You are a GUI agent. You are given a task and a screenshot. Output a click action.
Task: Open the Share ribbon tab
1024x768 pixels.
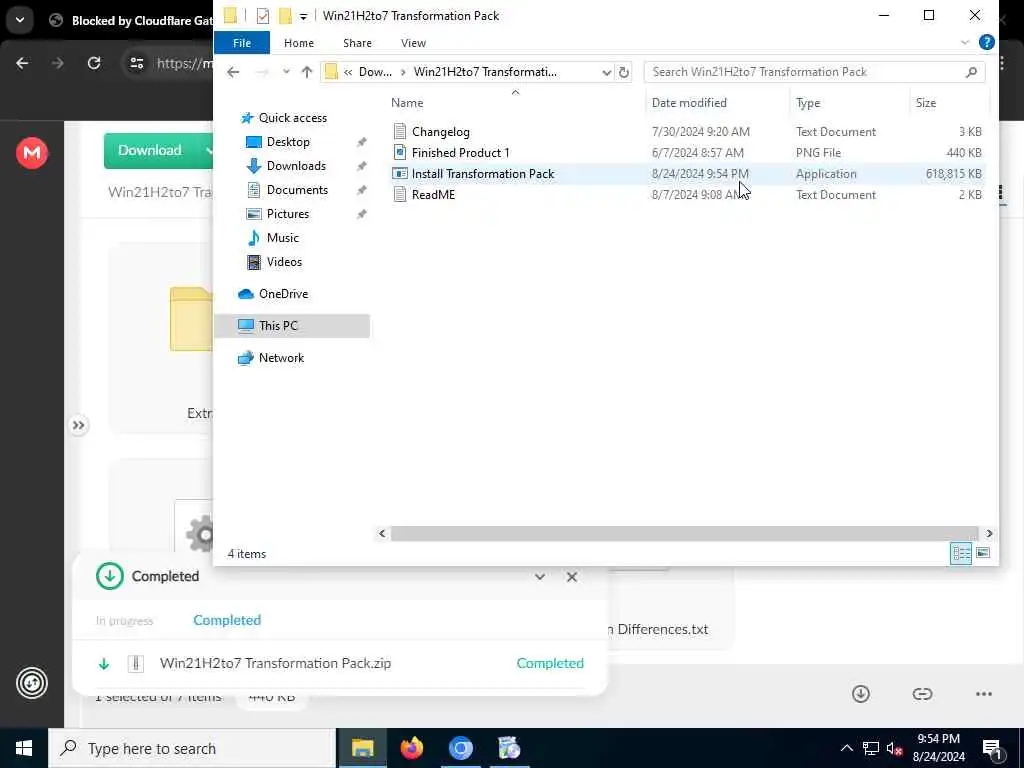357,43
